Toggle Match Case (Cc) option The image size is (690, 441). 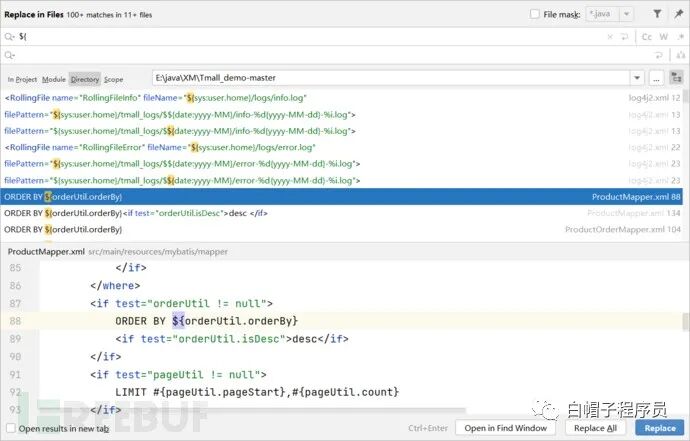[647, 37]
